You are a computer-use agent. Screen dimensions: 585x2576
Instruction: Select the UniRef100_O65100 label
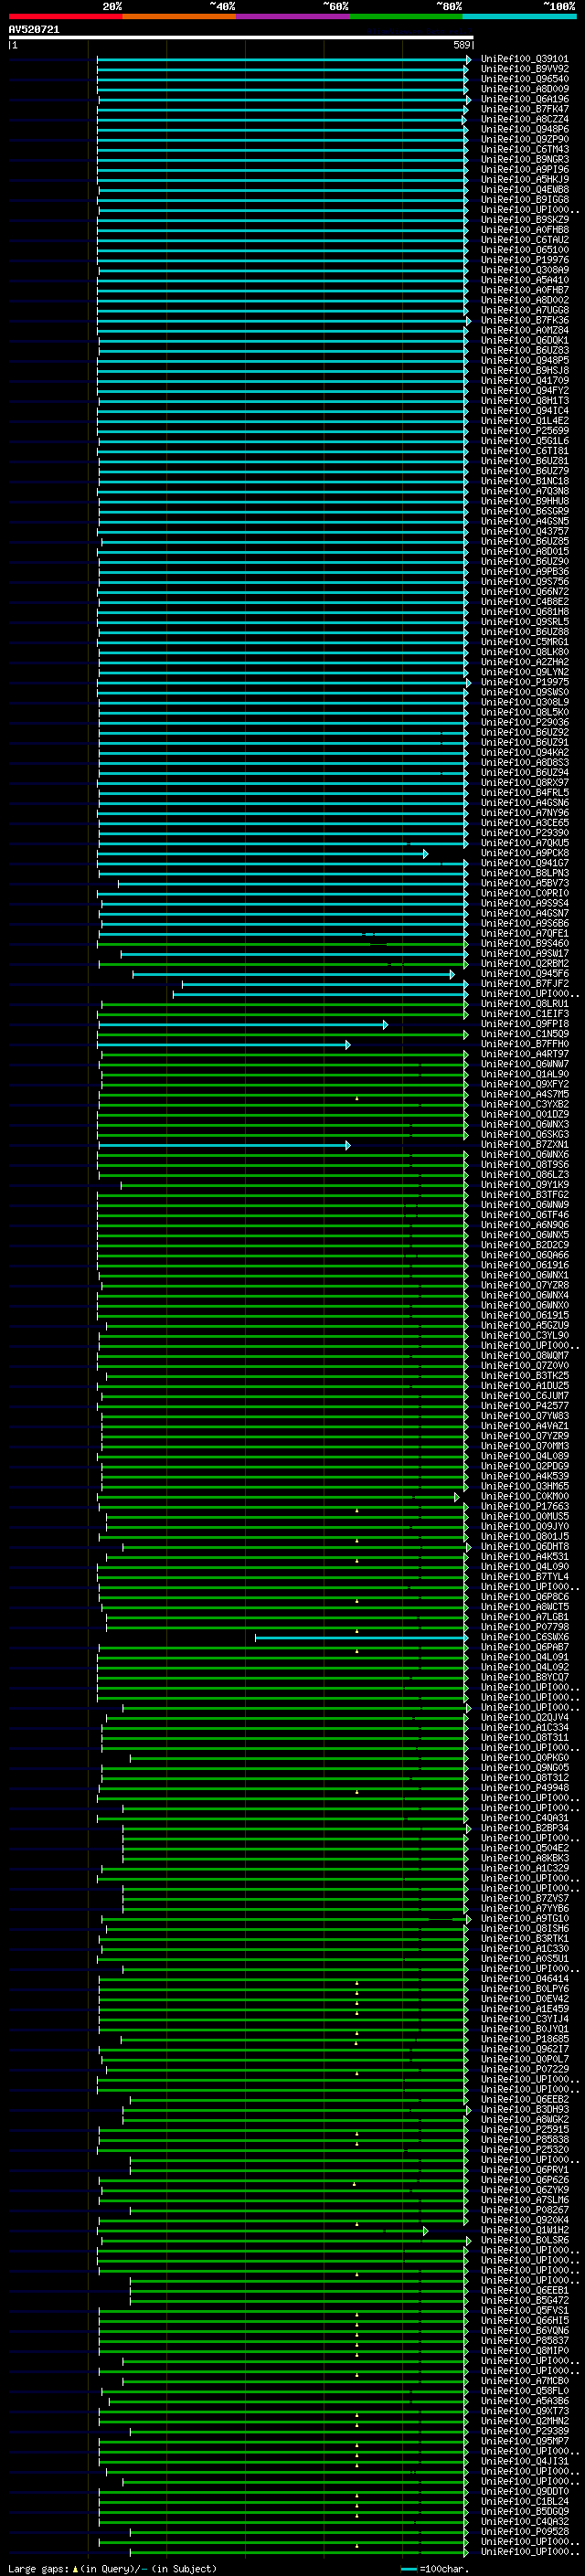point(525,251)
